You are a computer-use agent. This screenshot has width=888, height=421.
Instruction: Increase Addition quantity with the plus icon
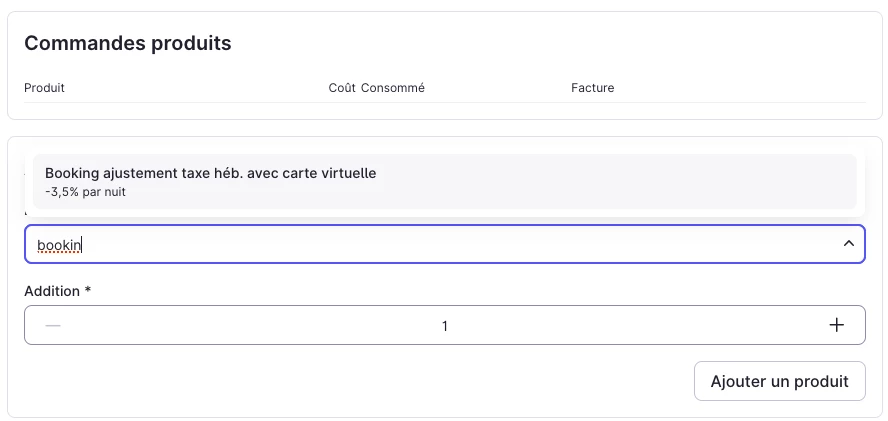click(x=837, y=325)
